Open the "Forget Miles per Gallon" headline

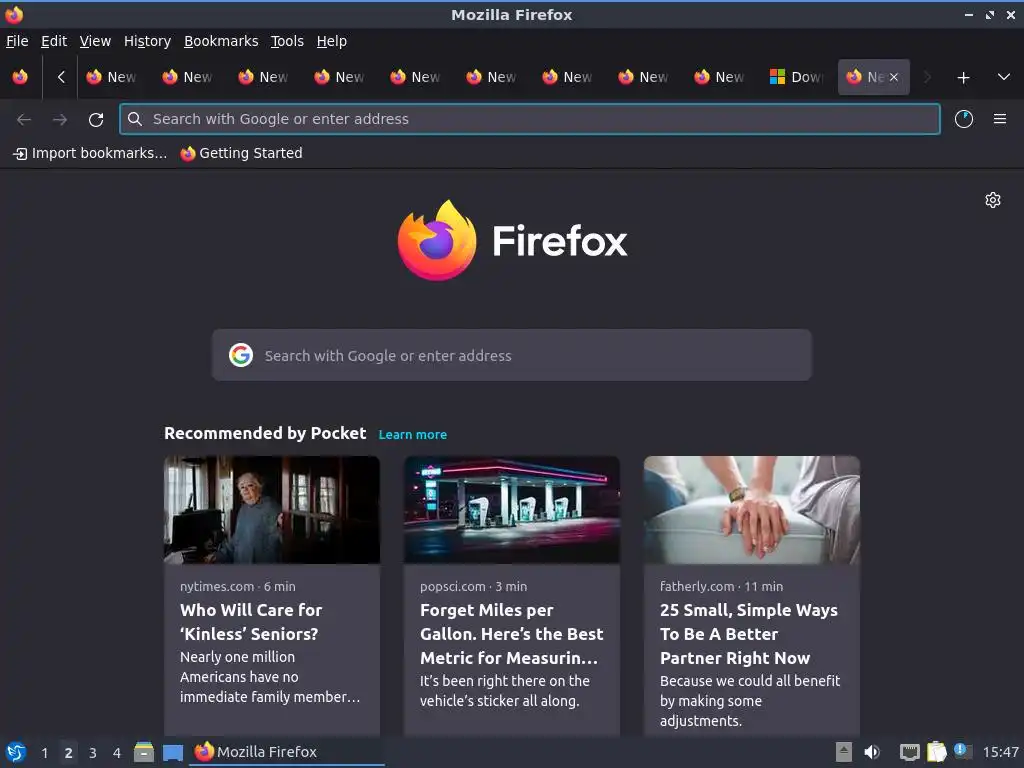click(x=511, y=633)
